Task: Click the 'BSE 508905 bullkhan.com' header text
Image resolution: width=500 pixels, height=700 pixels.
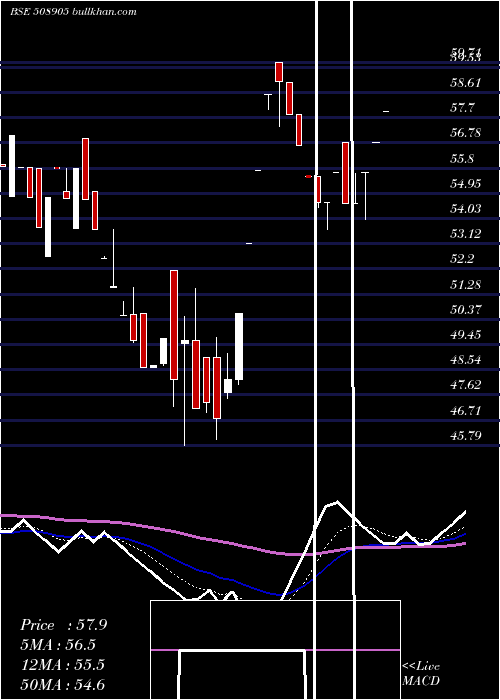Action: coord(73,12)
